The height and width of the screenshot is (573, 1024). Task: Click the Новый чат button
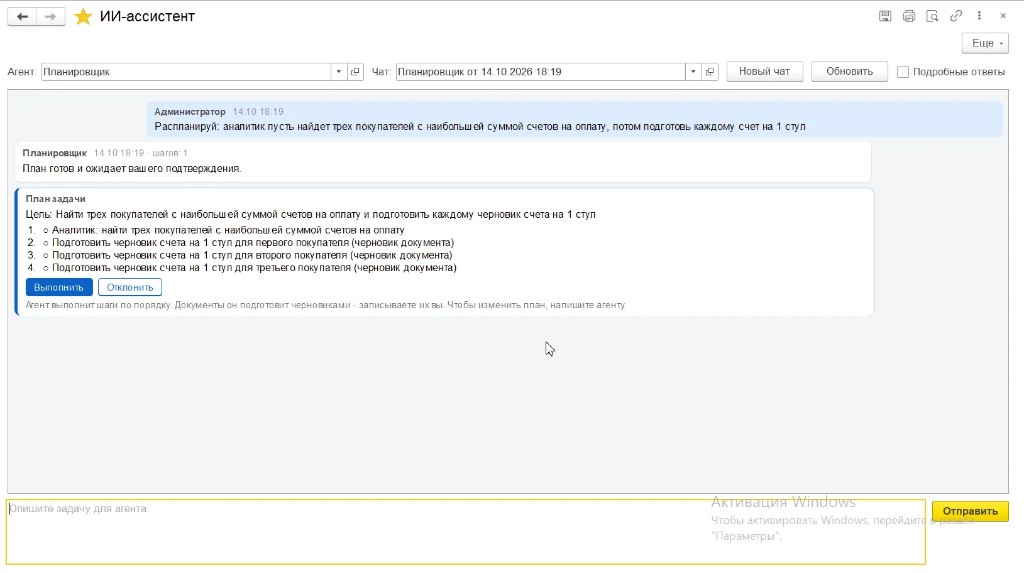764,71
